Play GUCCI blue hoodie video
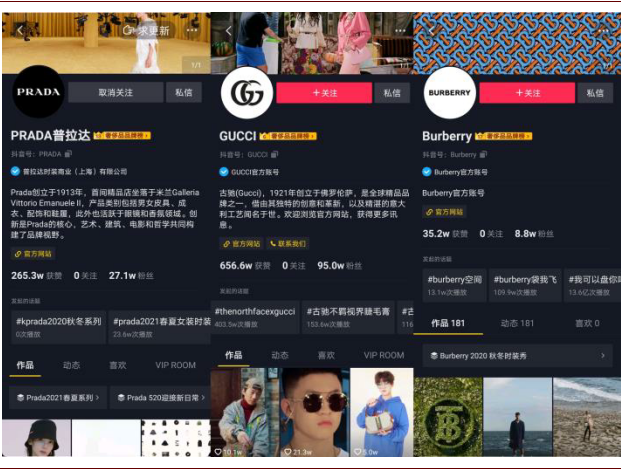621x470 pixels. (382, 412)
